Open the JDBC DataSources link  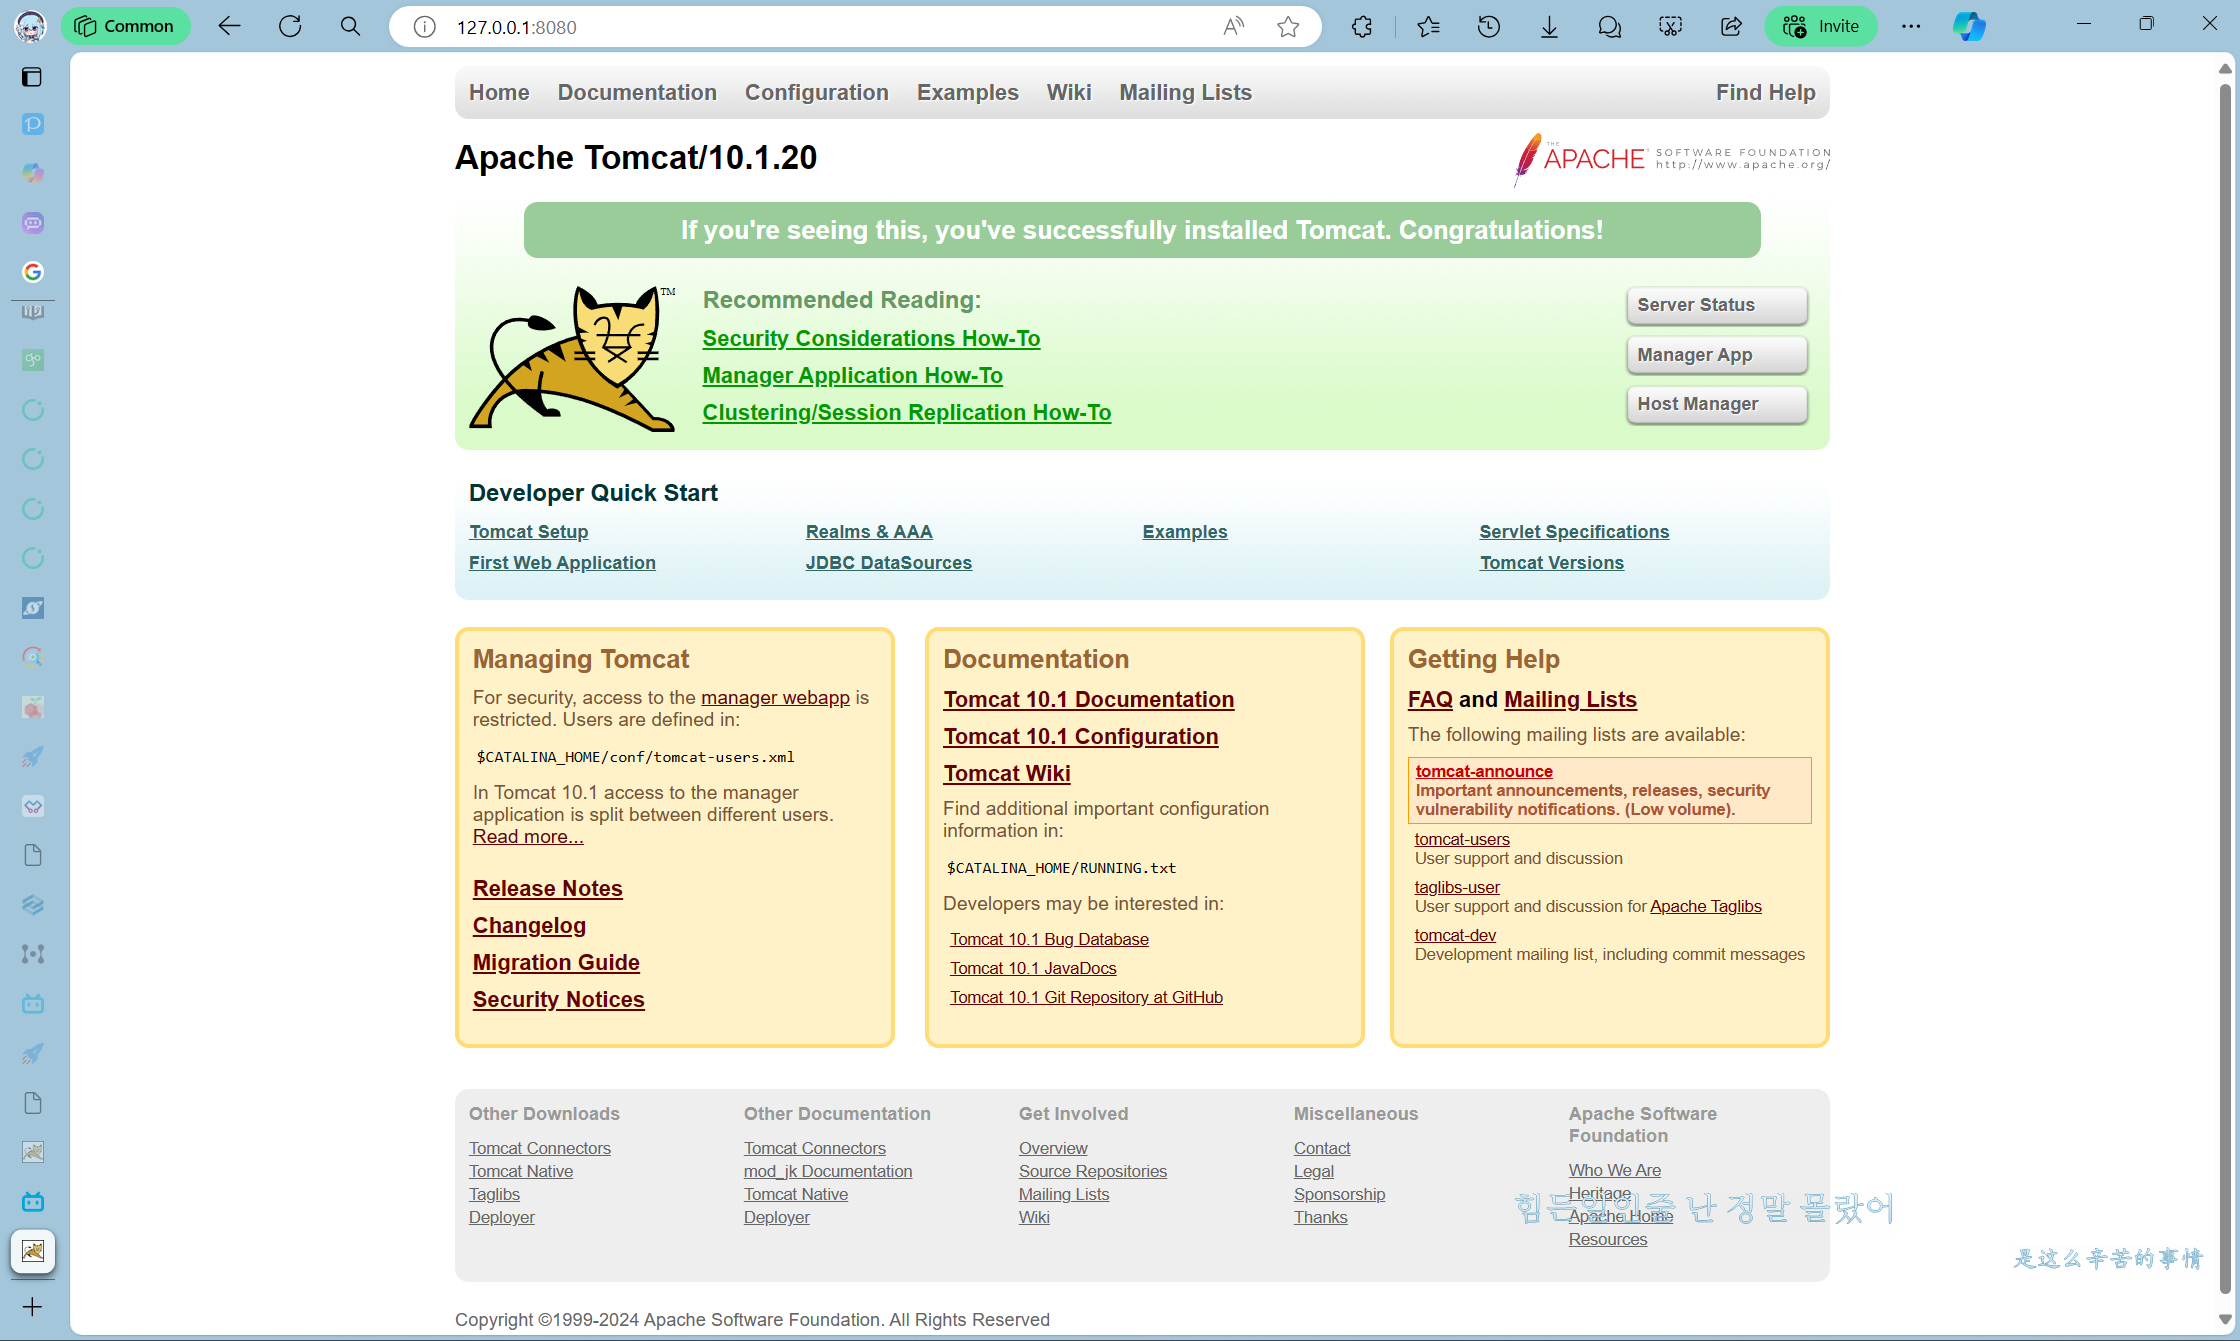tap(889, 563)
